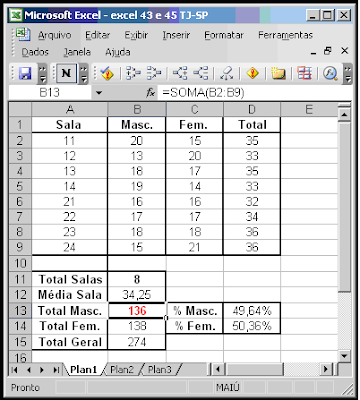This screenshot has width=360, height=400.
Task: Click Trace Error warning diamond icon
Action: (253, 73)
